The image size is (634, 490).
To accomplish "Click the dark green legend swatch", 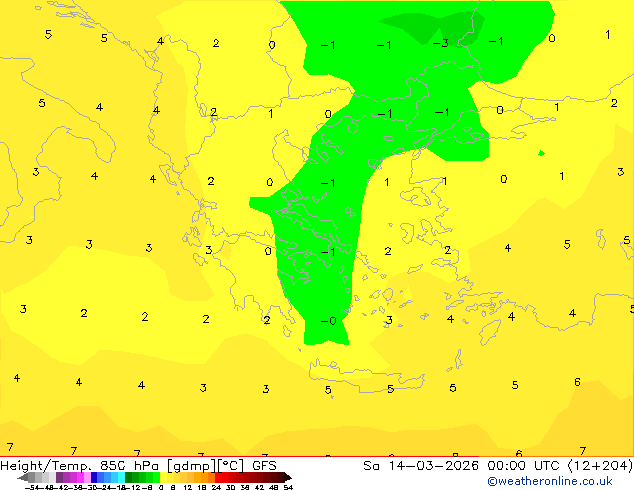I will click(129, 477).
